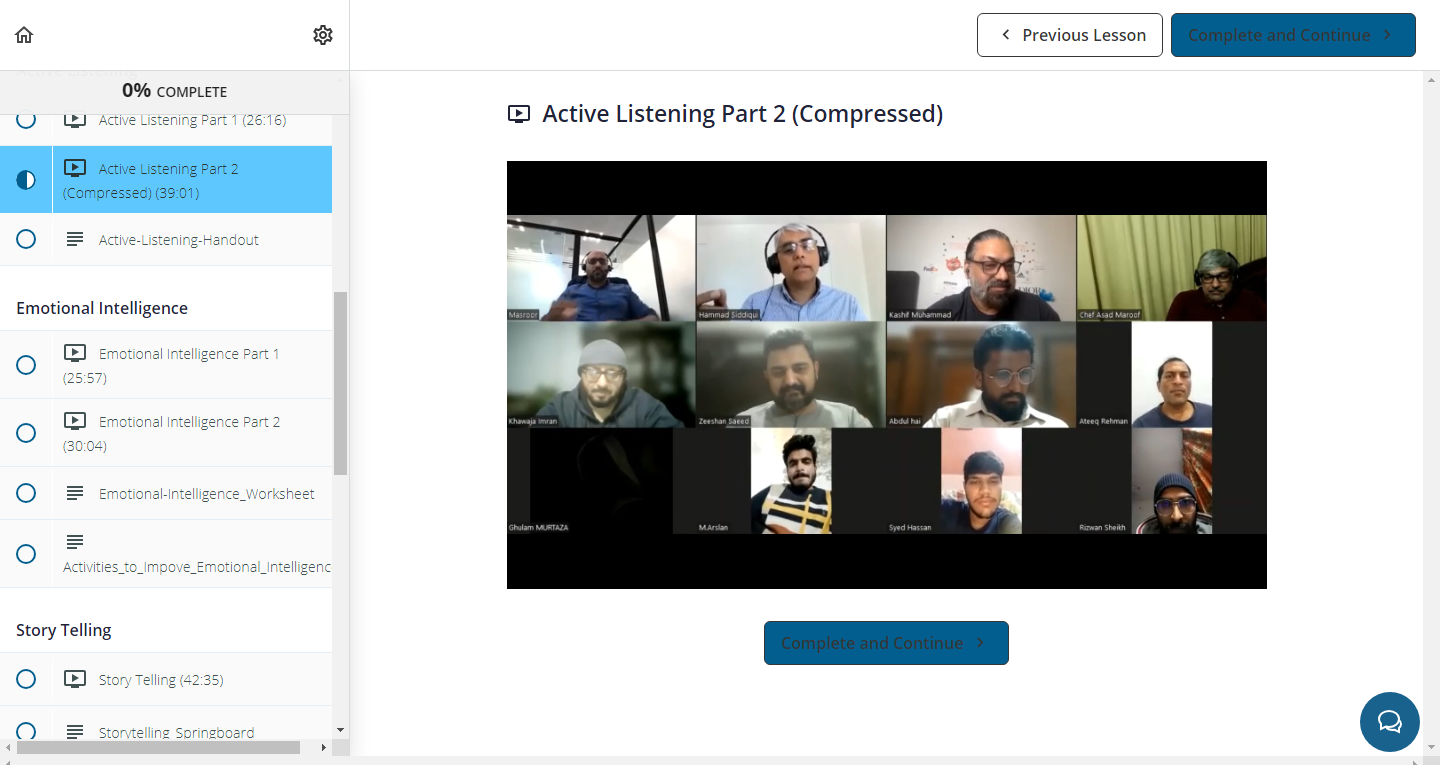Open the chat support bubble icon
1440x765 pixels.
(x=1390, y=722)
